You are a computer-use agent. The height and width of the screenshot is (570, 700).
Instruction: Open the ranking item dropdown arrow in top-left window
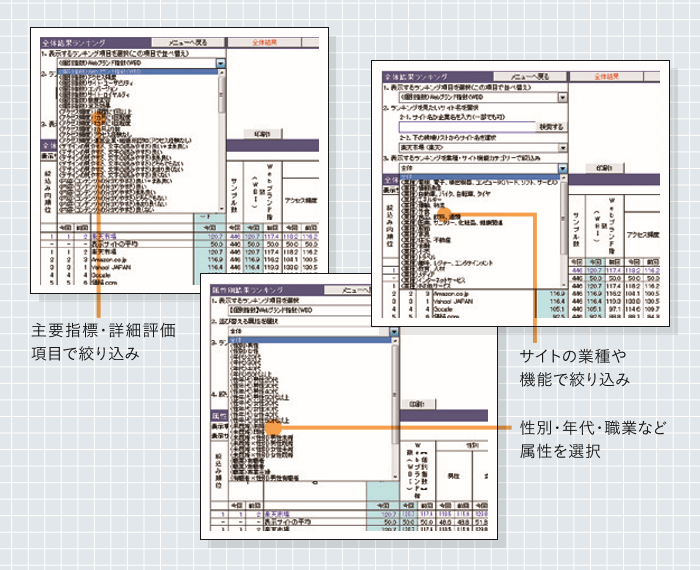[x=221, y=64]
